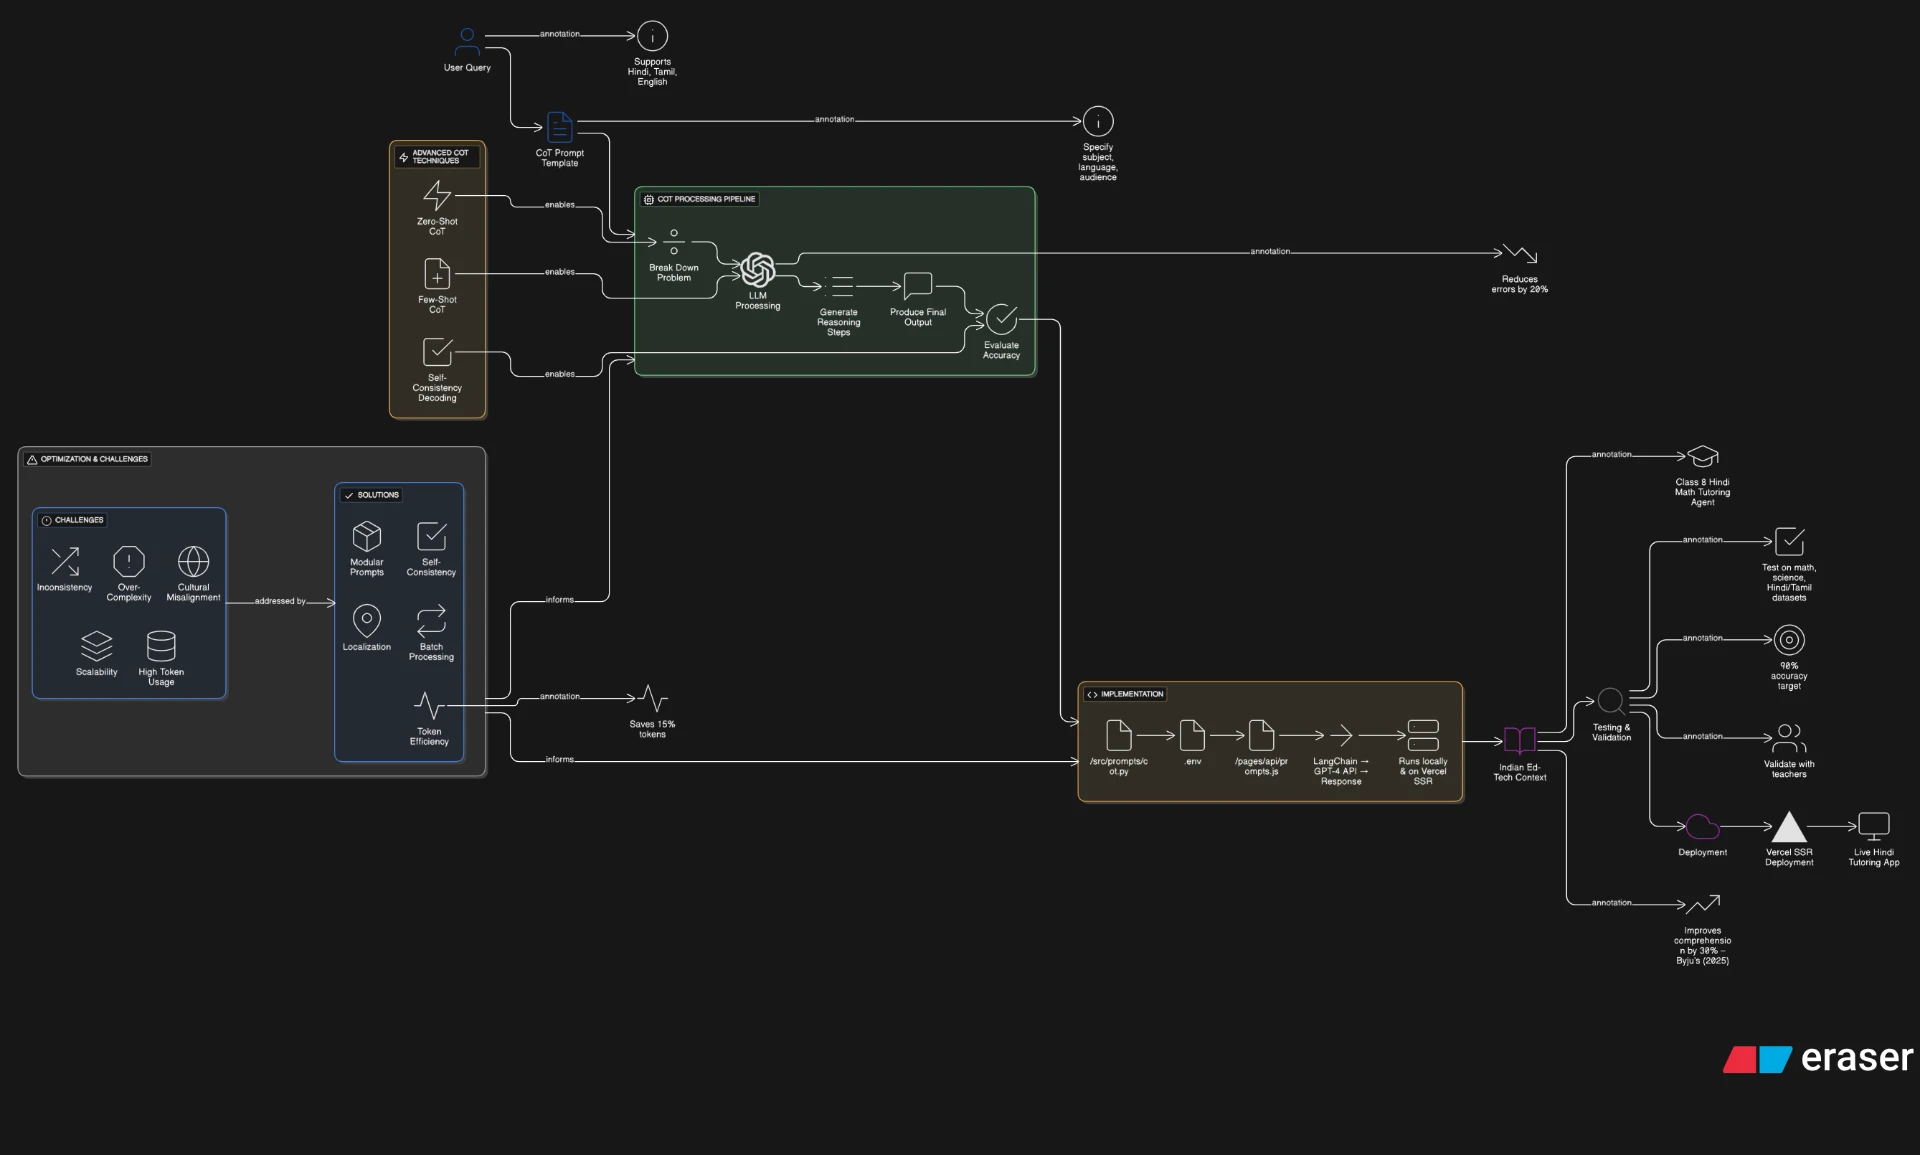Click the 'addressed by' connector label
Screen dimensions: 1920x1155
[280, 601]
